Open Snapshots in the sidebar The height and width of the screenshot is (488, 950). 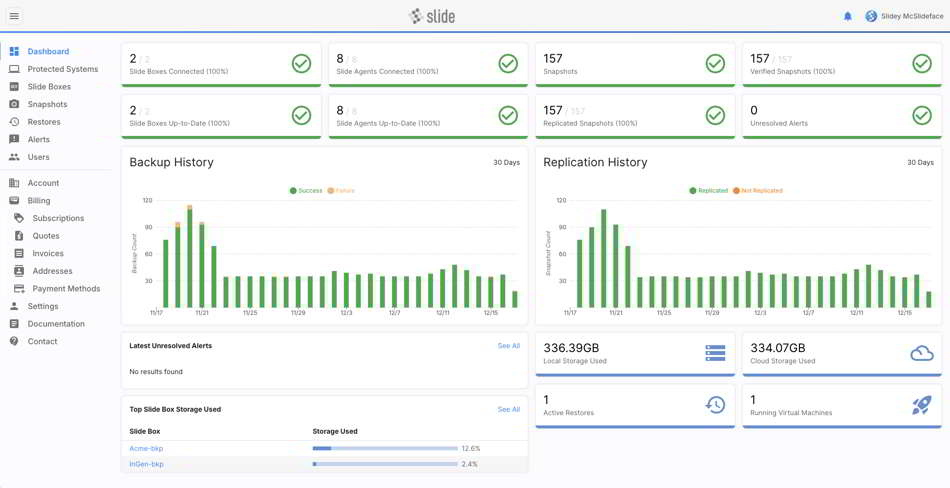pyautogui.click(x=47, y=104)
